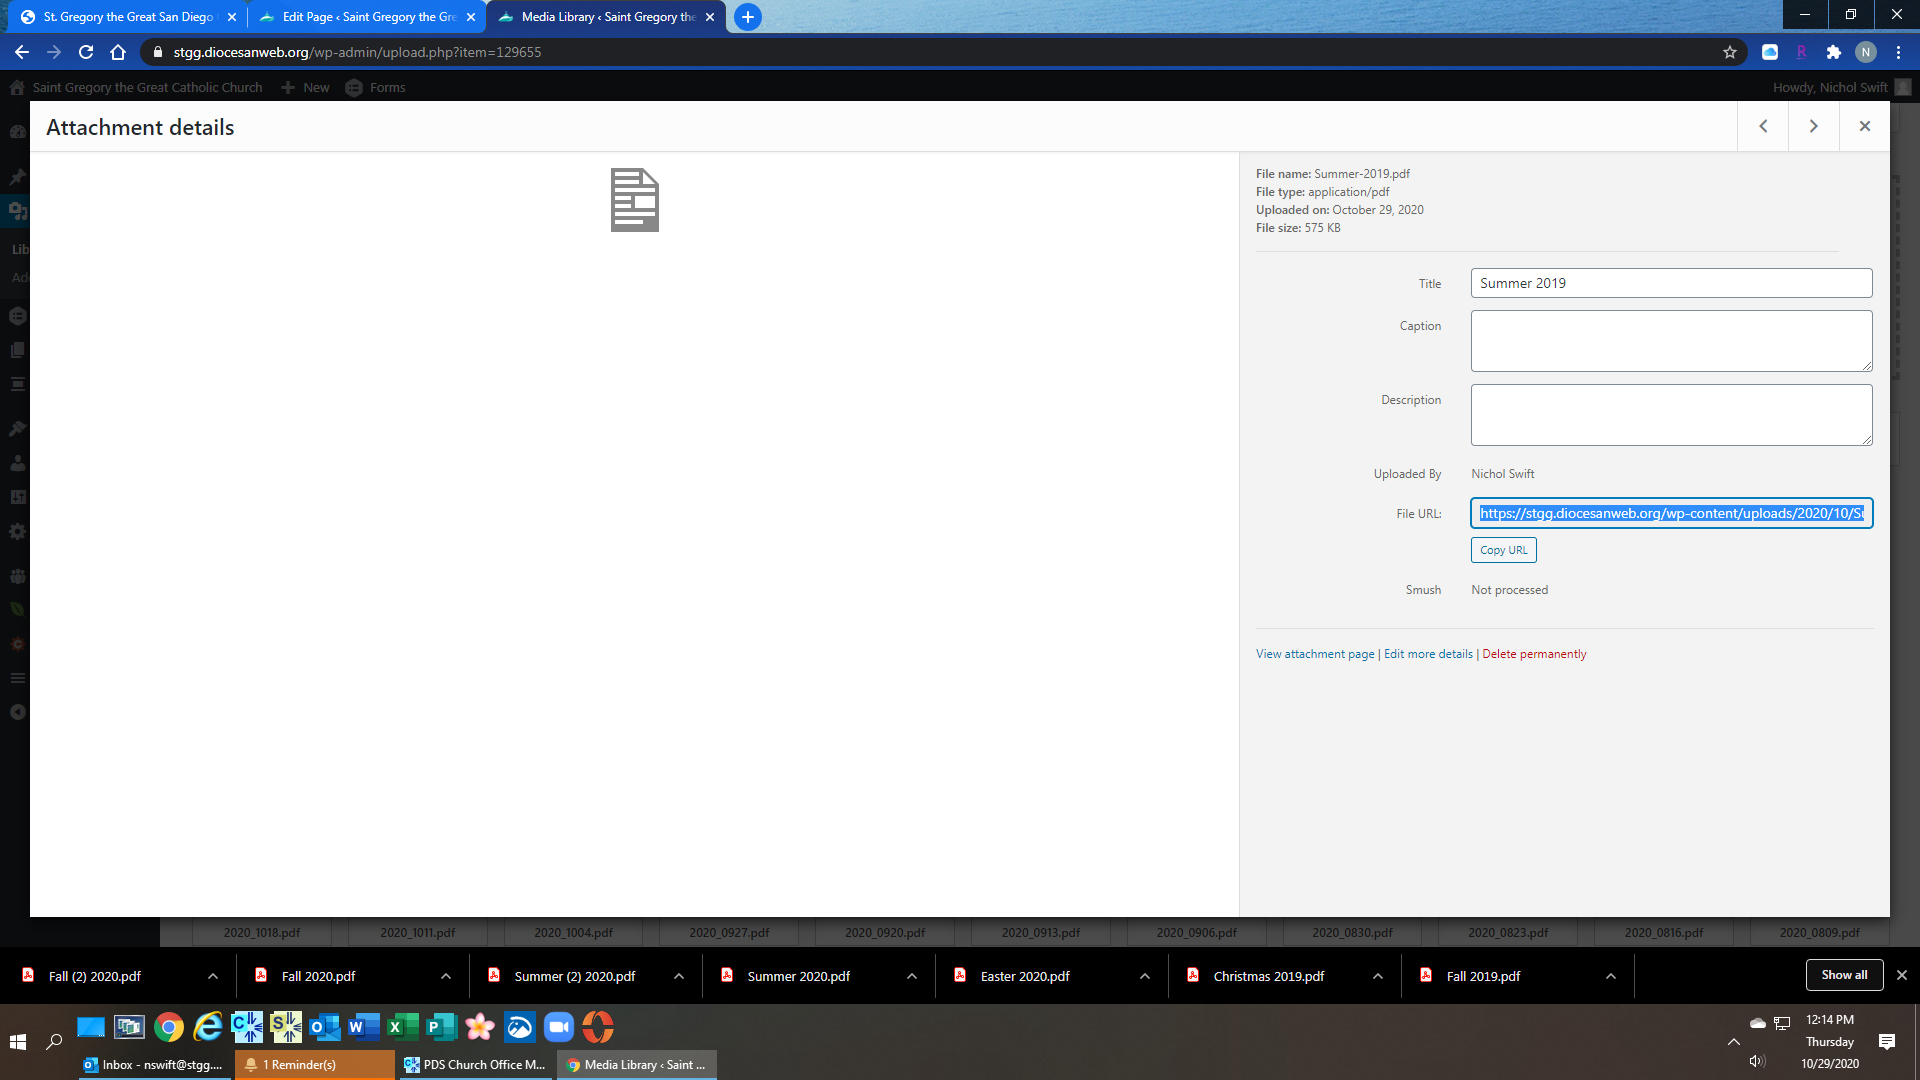
Task: Expand options for Christmas 2019.pdf download
Action: (1378, 976)
